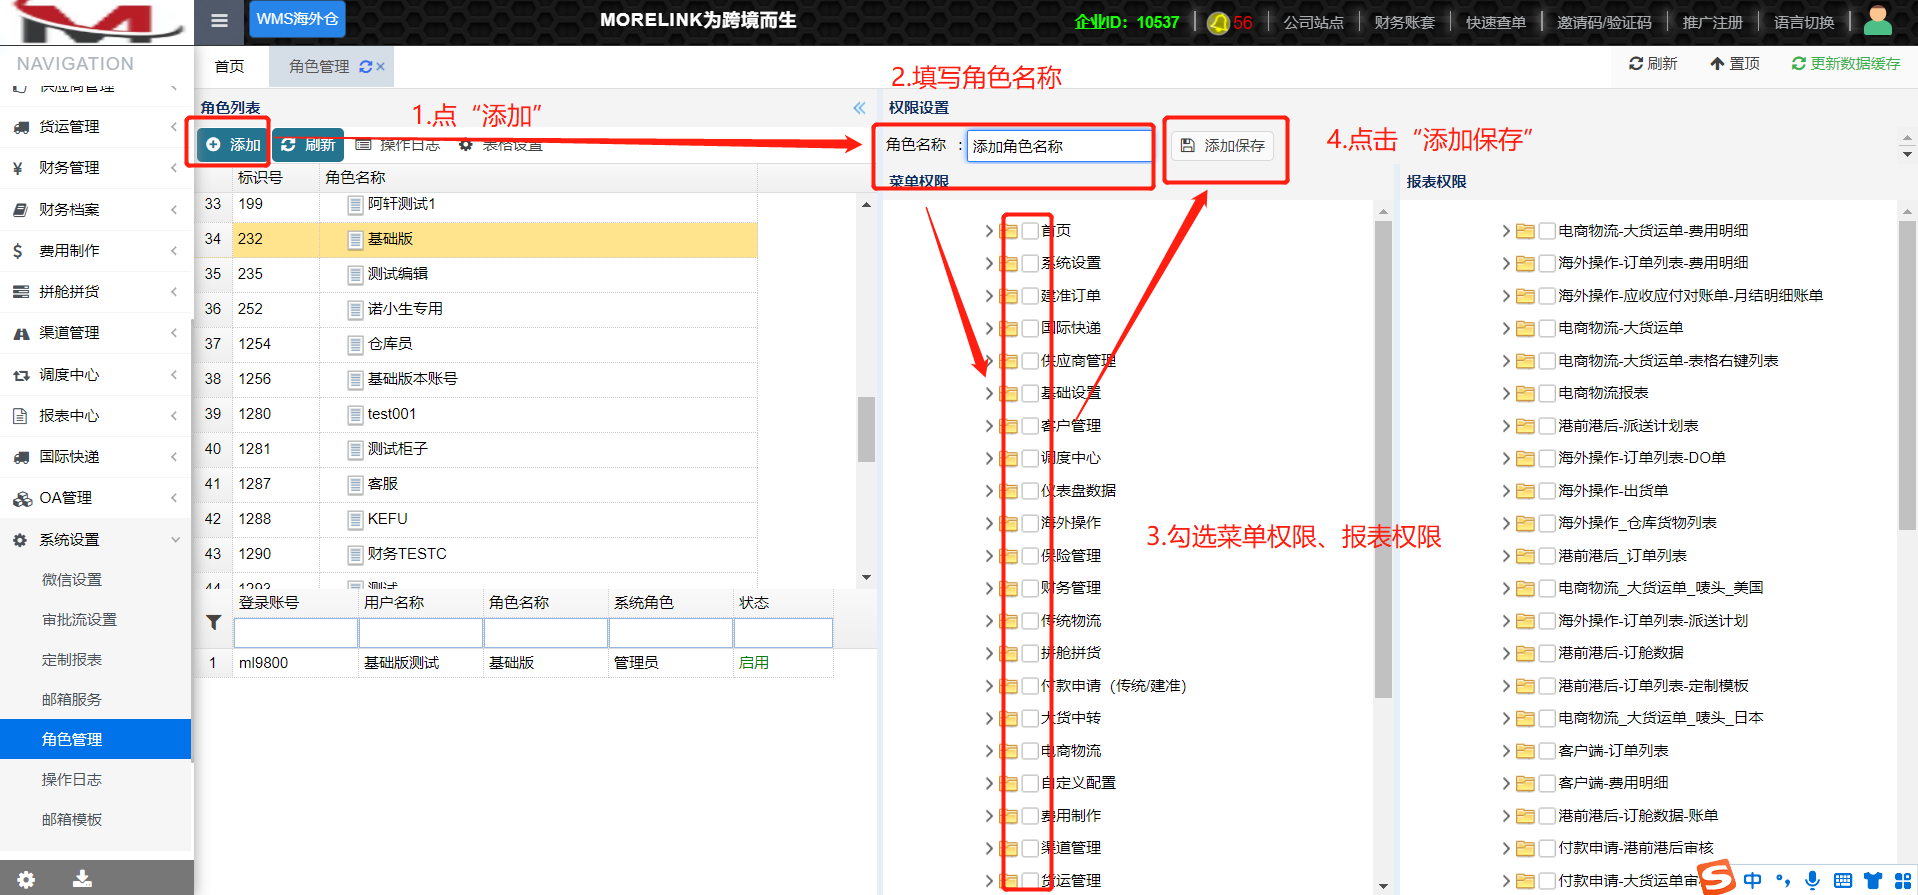Viewport: 1918px width, 895px height.
Task: Open 审批流设置 in the sidebar
Action: coord(79,620)
